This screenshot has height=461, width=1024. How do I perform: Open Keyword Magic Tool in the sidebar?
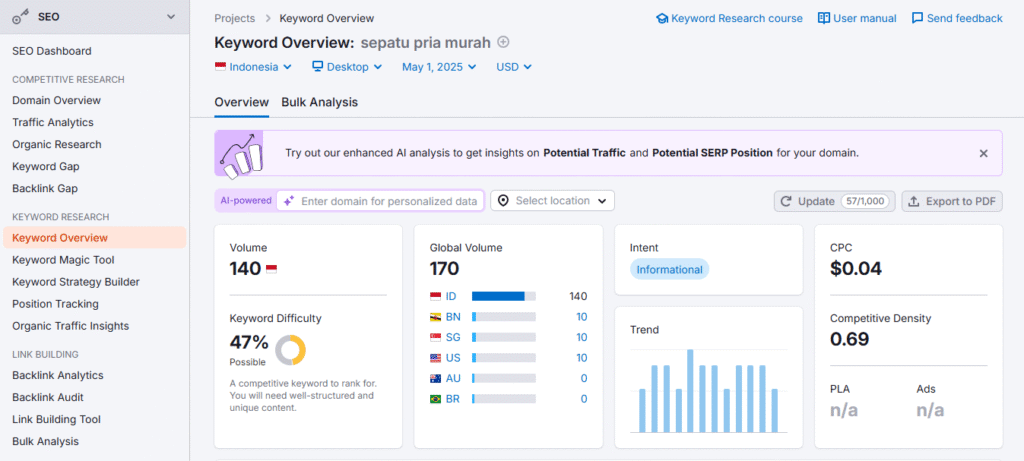tap(63, 260)
